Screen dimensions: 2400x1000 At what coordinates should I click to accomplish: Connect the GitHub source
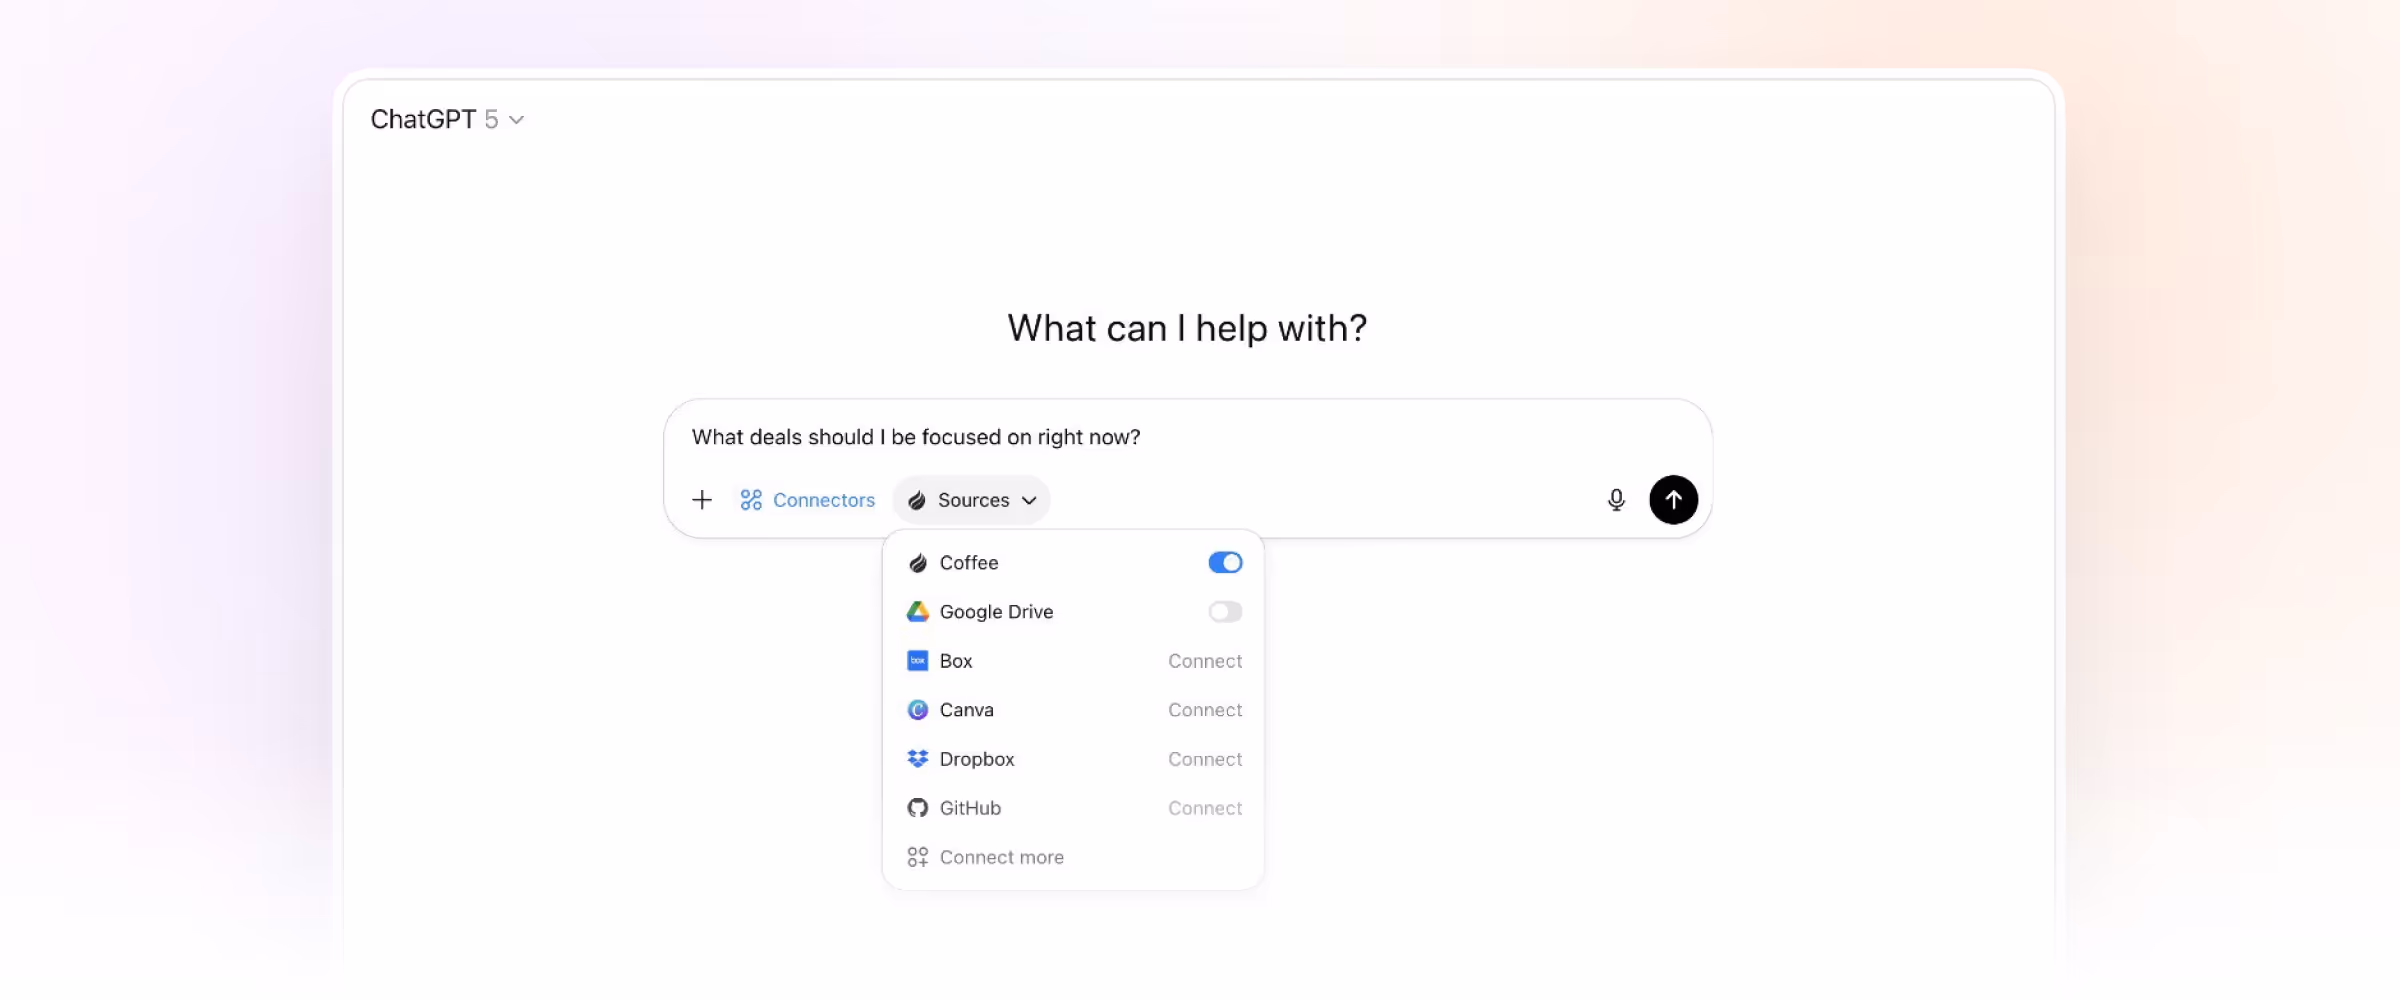(x=1205, y=808)
